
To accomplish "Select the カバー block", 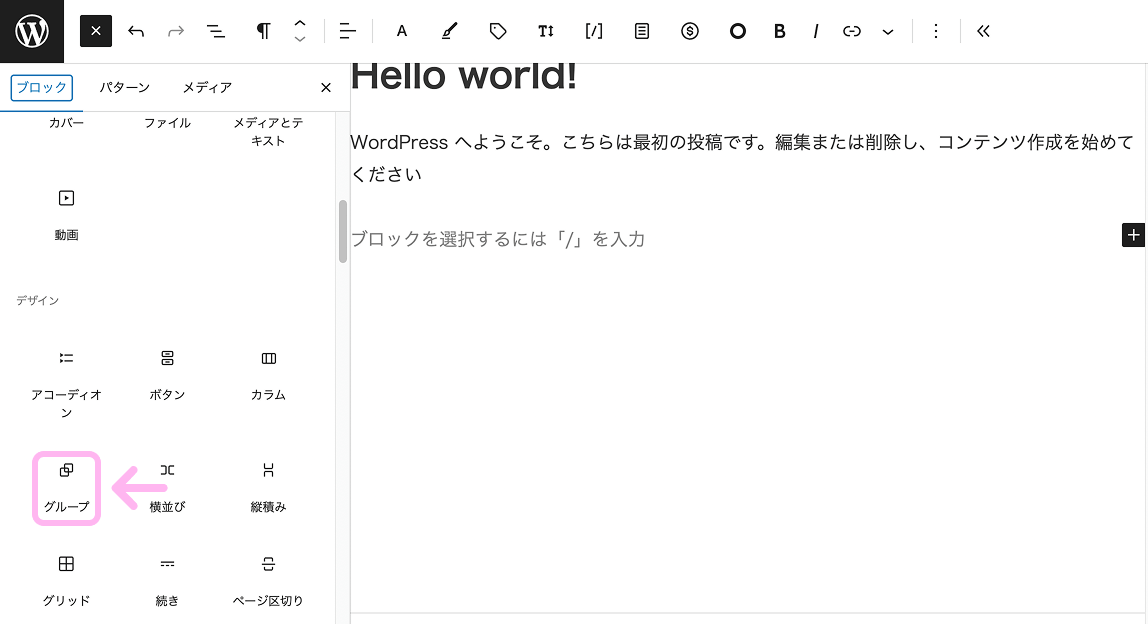I will (x=67, y=123).
